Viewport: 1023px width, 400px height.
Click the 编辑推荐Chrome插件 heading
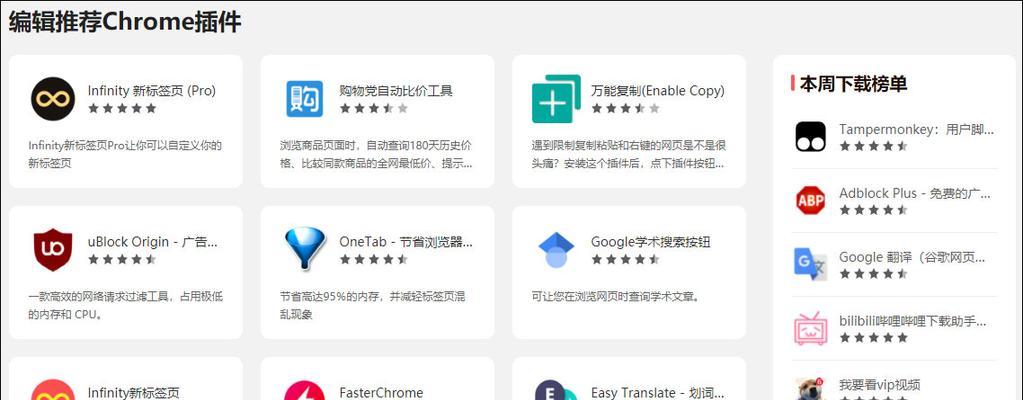125,22
